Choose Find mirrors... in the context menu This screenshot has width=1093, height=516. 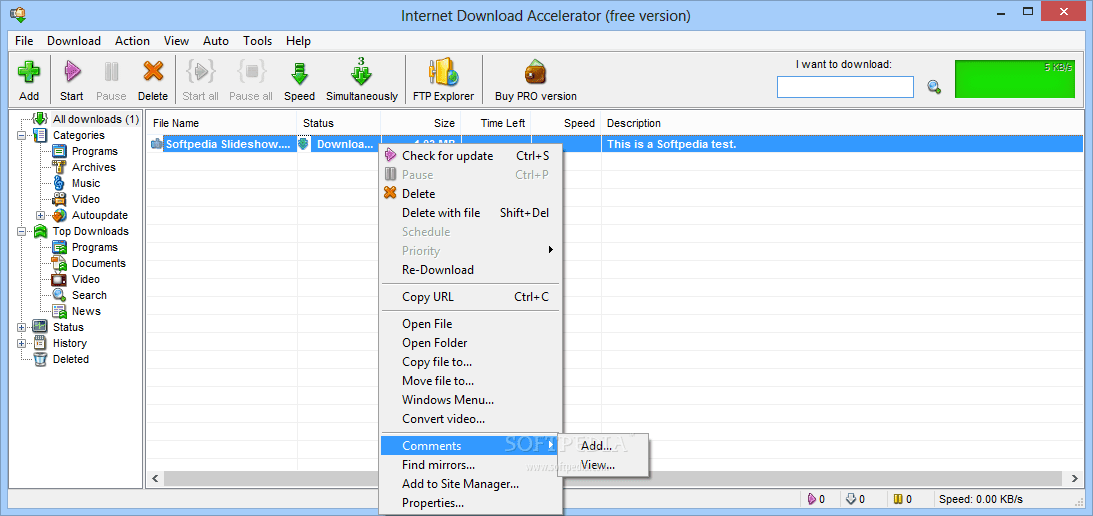point(471,464)
